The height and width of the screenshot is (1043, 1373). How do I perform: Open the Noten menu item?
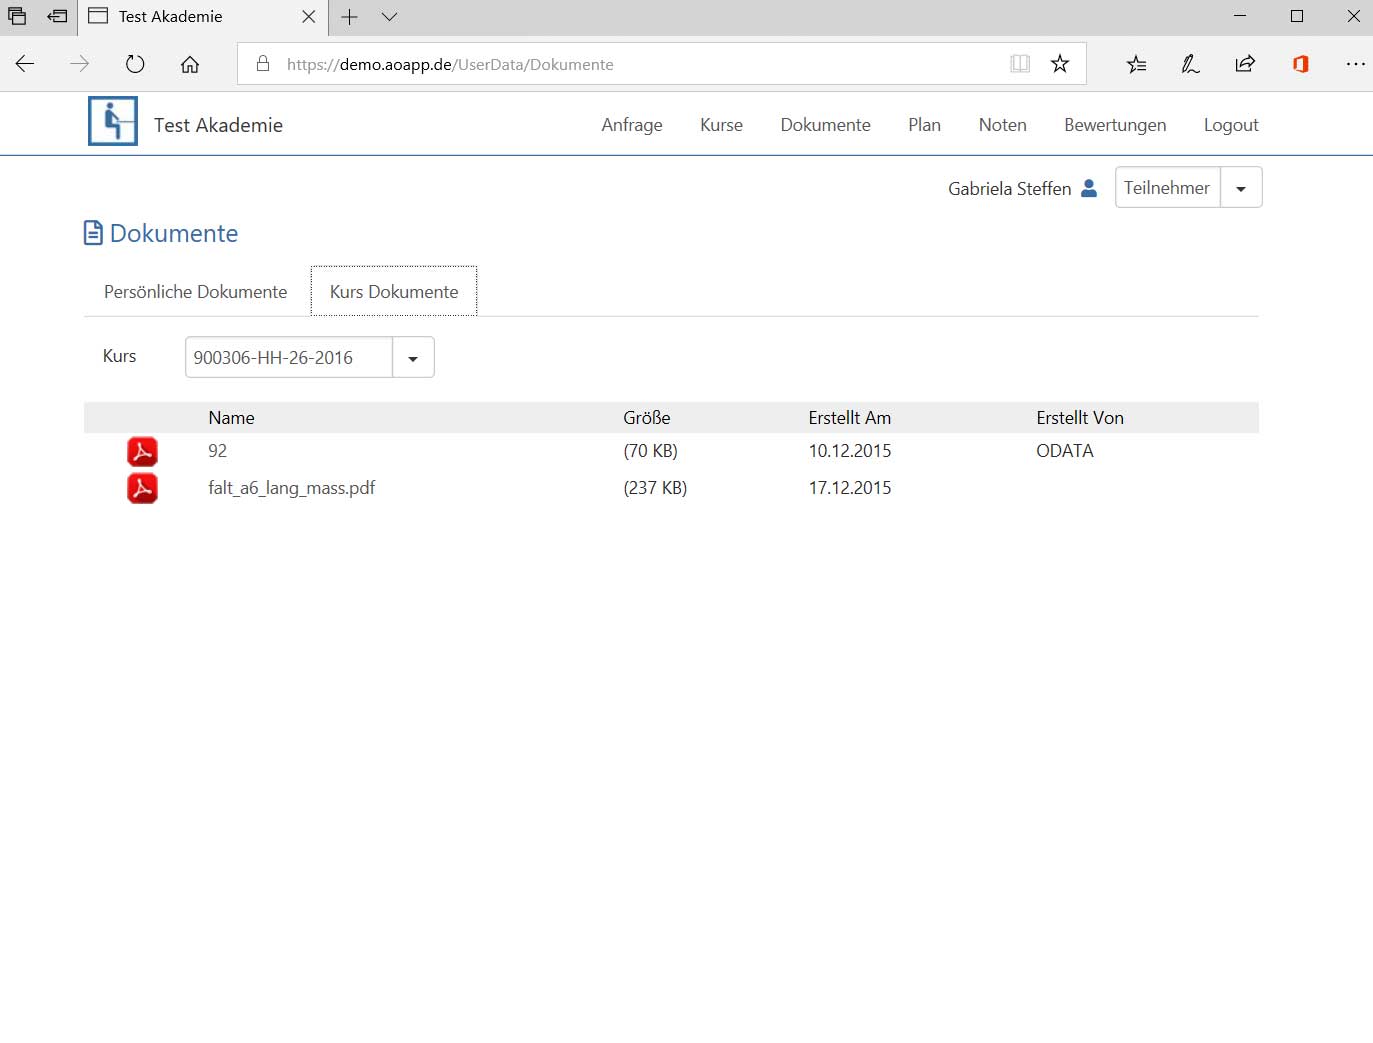[1002, 125]
